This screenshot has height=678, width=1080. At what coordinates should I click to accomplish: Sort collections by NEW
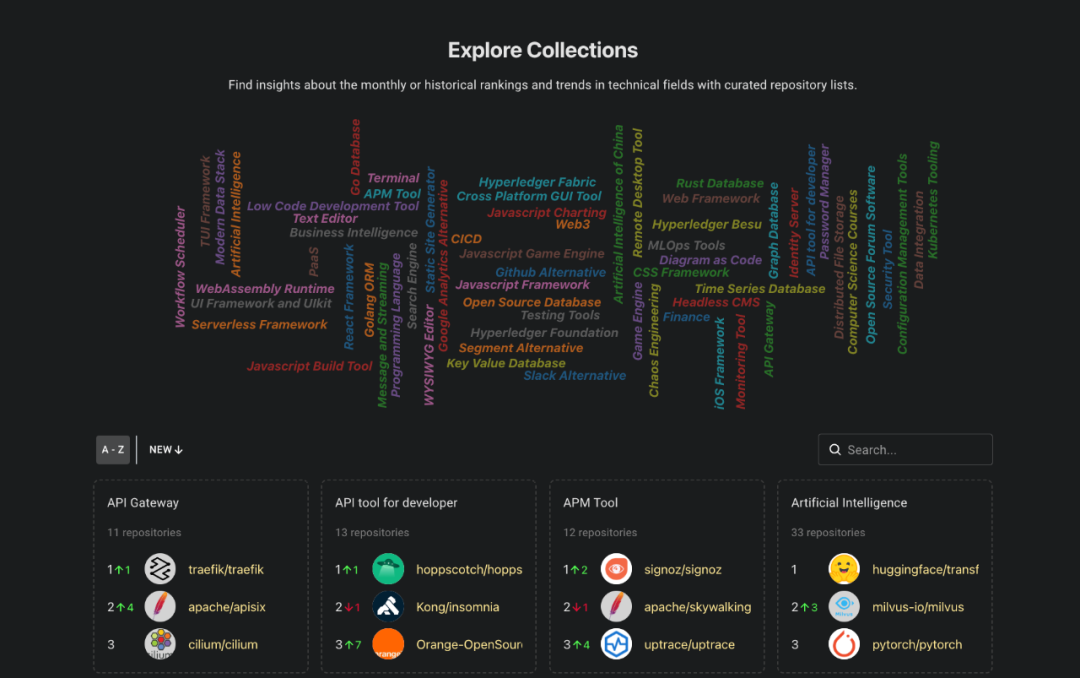tap(165, 450)
